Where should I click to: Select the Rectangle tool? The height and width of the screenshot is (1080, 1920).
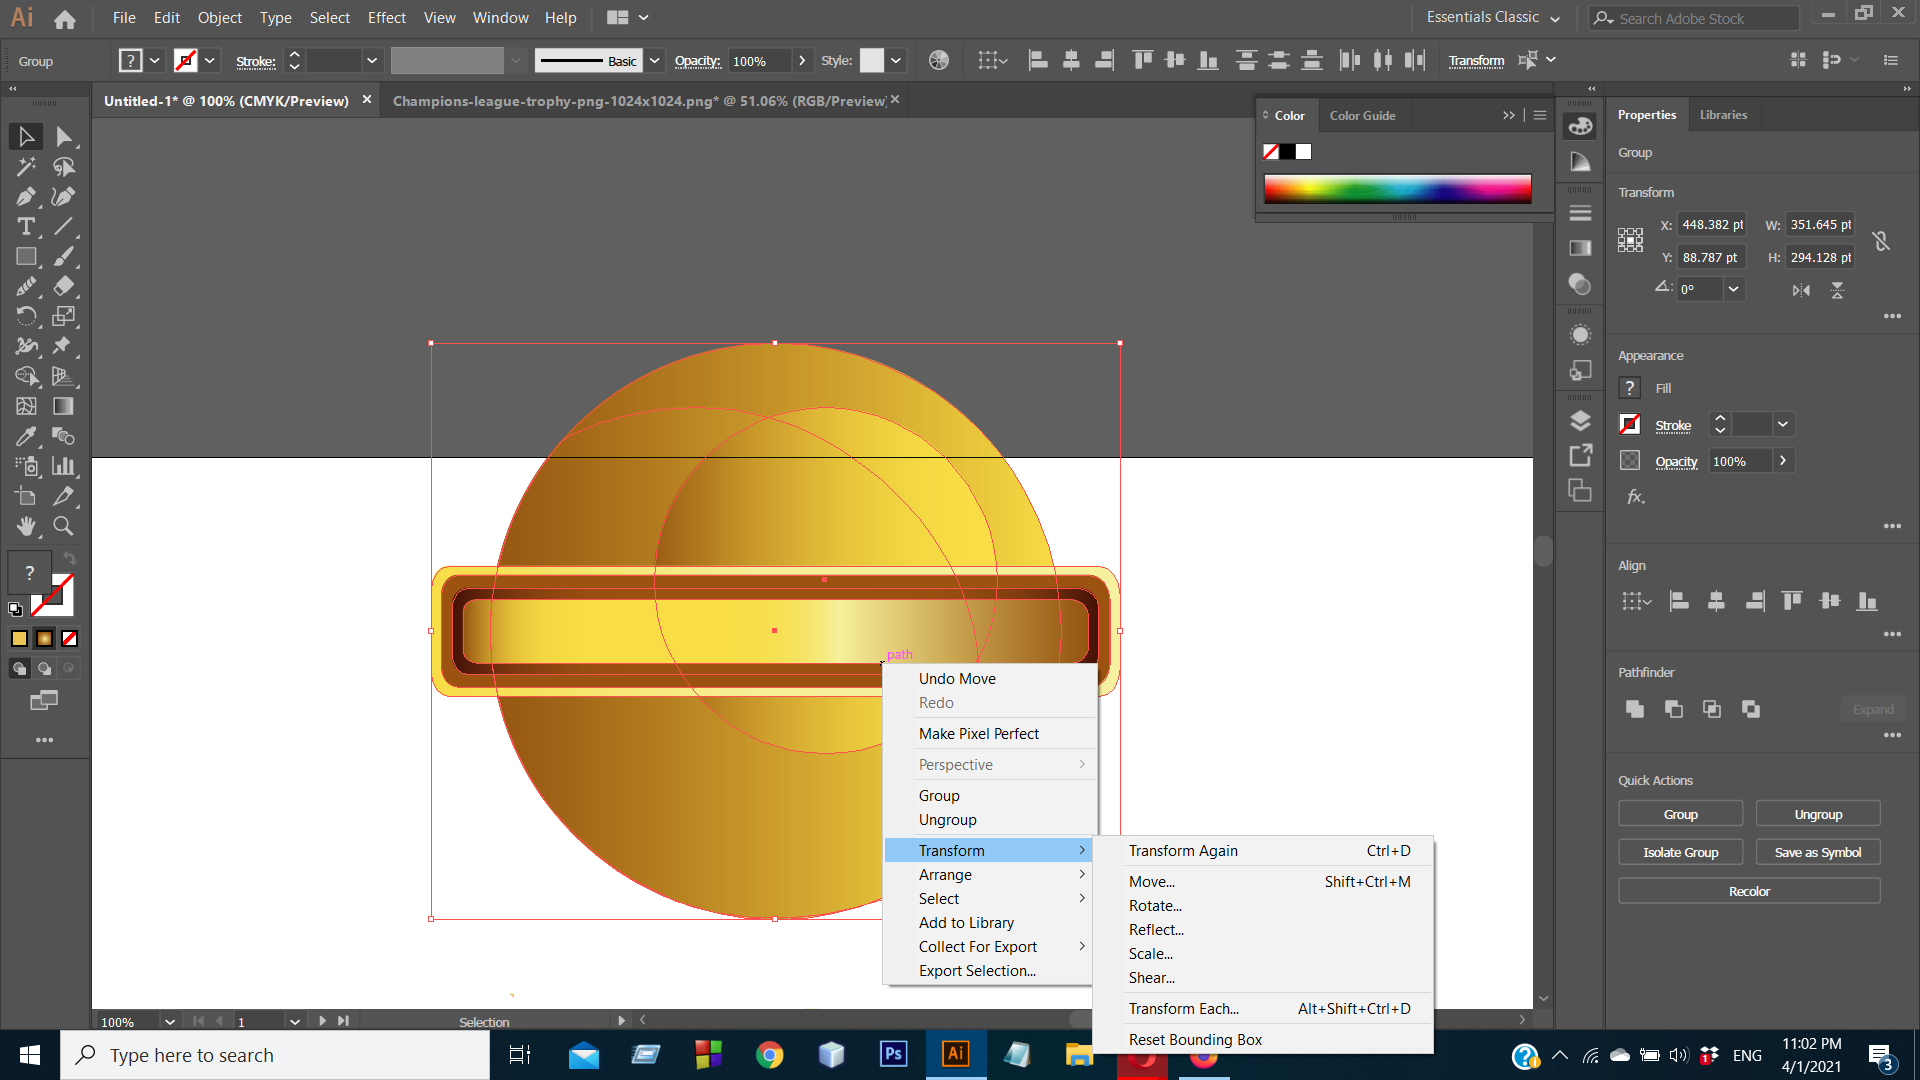[26, 256]
